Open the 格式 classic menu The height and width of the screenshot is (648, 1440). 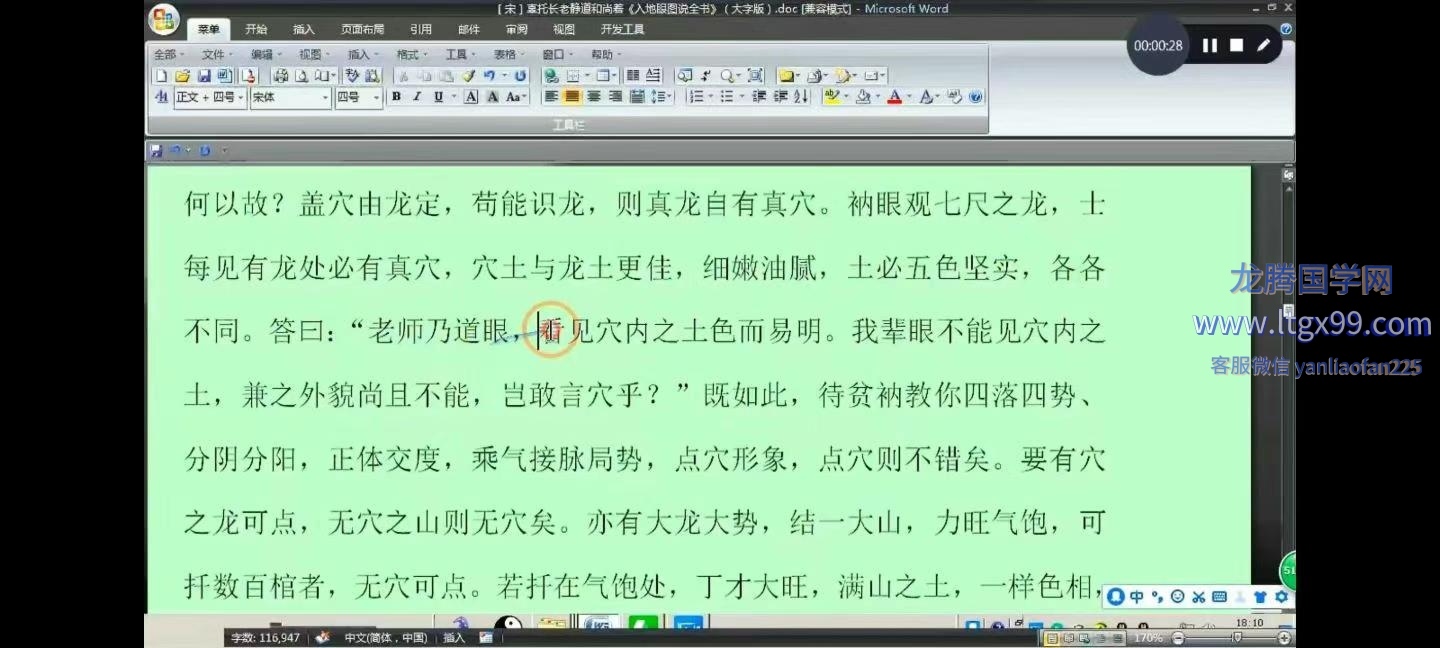coord(410,54)
